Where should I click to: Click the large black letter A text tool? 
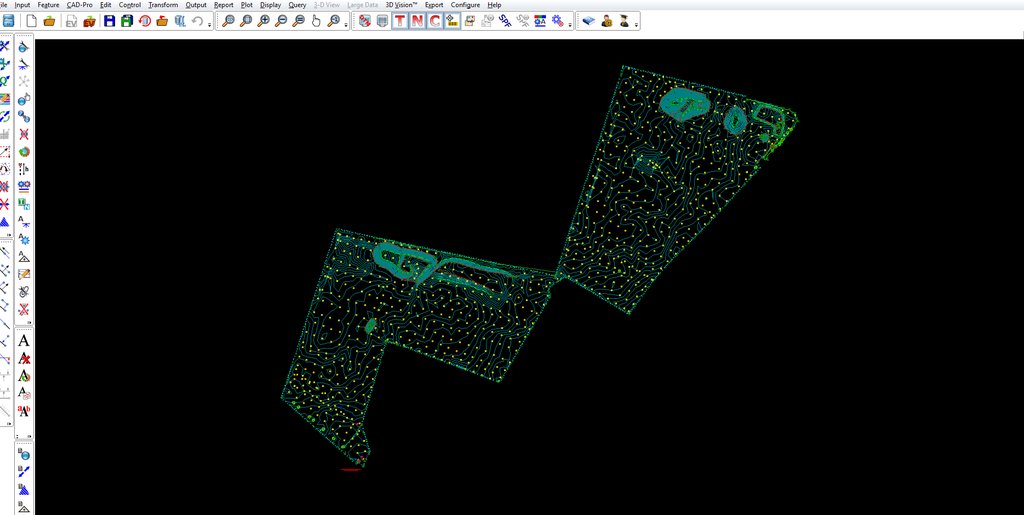(24, 341)
